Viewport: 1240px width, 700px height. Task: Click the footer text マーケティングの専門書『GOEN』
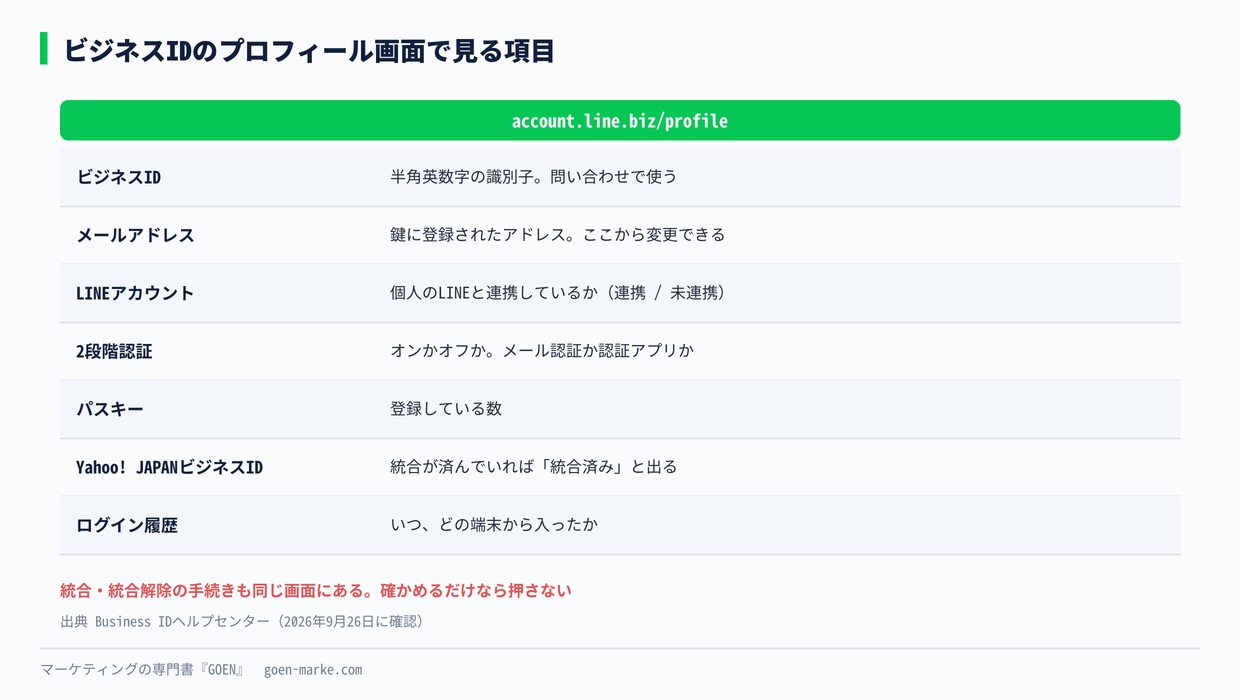(142, 669)
